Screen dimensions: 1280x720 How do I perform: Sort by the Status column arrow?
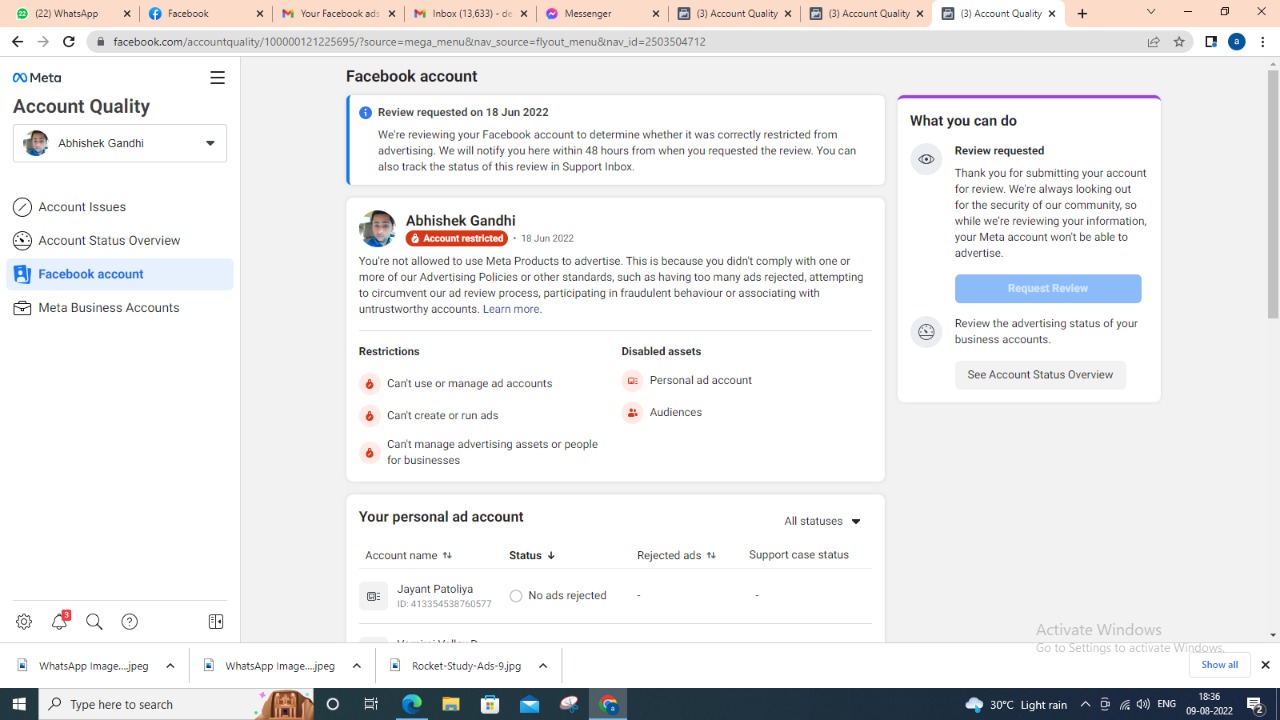point(551,555)
